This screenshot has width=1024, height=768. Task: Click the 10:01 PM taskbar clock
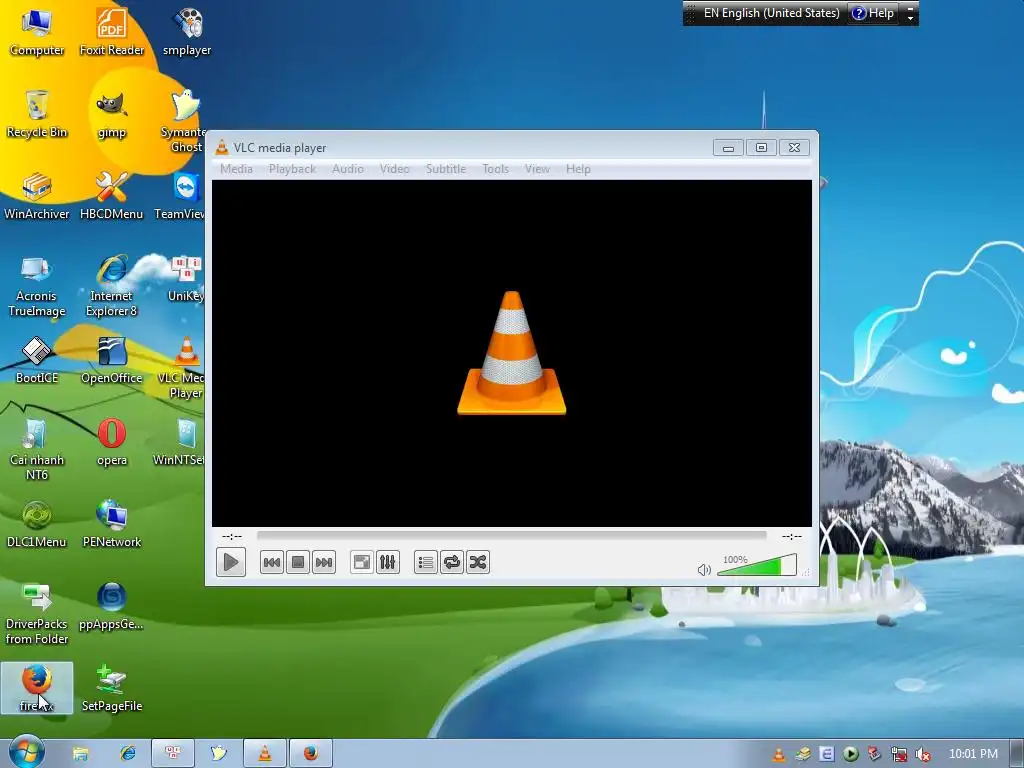pos(973,754)
